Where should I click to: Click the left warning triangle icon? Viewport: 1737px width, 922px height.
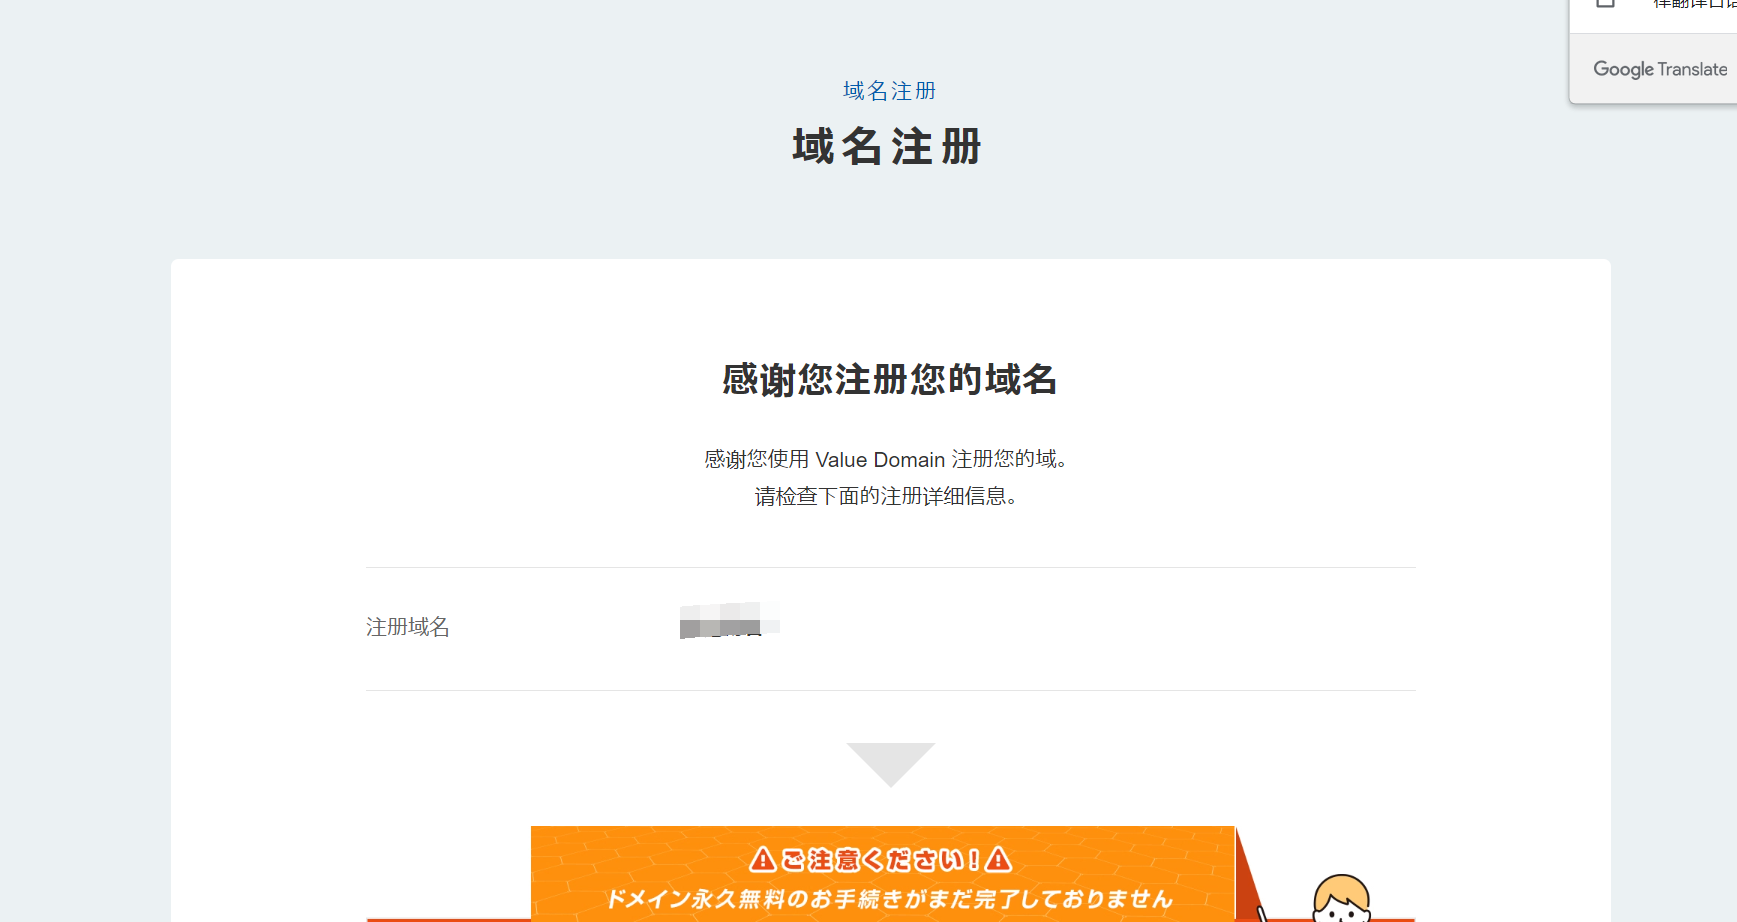click(x=764, y=857)
